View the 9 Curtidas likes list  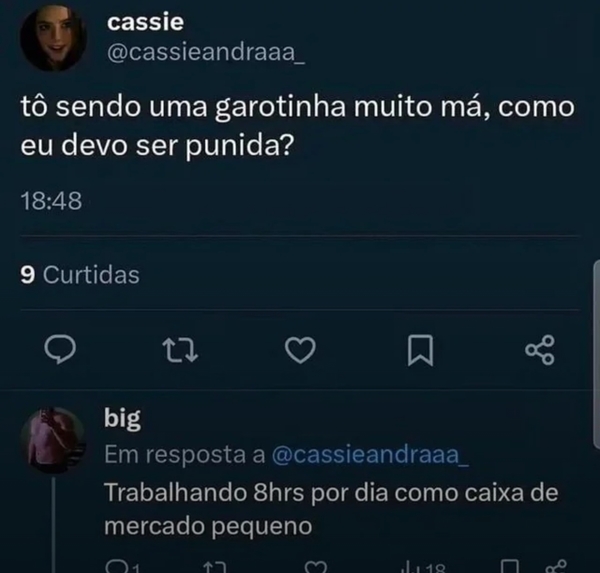tap(80, 274)
